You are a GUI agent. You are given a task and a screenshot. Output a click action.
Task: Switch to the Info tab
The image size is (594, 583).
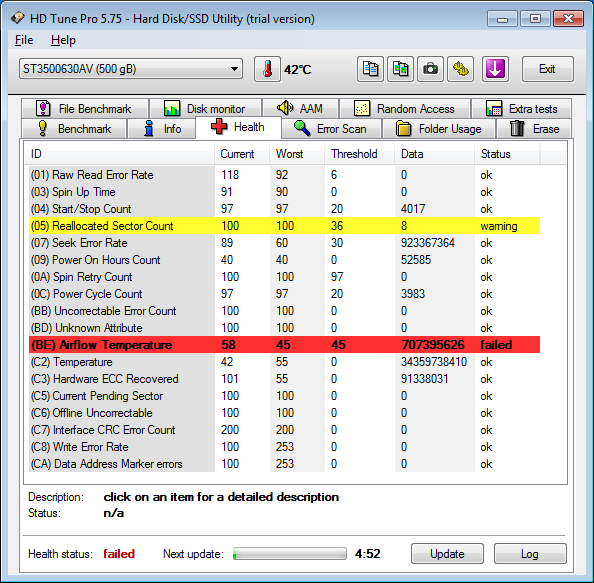[162, 129]
